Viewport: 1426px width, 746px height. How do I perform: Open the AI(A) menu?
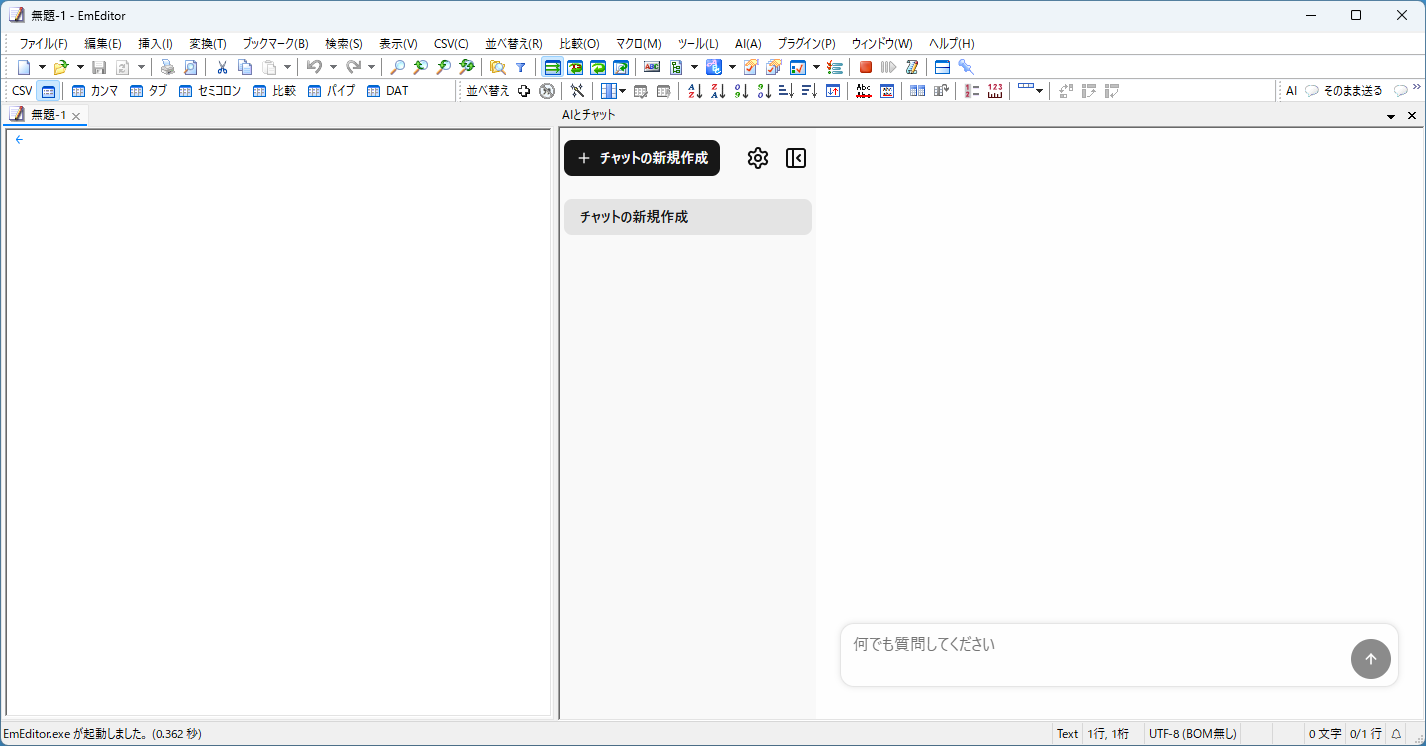point(748,44)
